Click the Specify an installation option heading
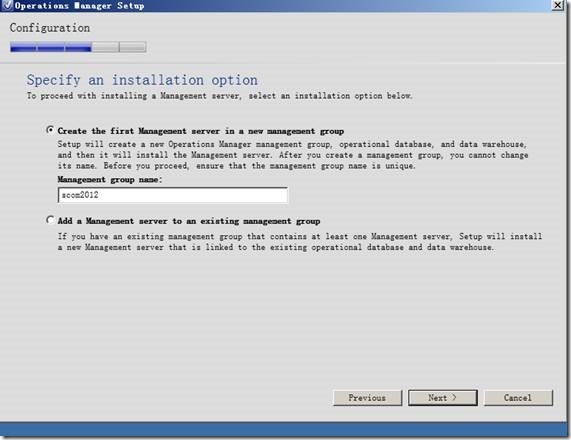 142,80
